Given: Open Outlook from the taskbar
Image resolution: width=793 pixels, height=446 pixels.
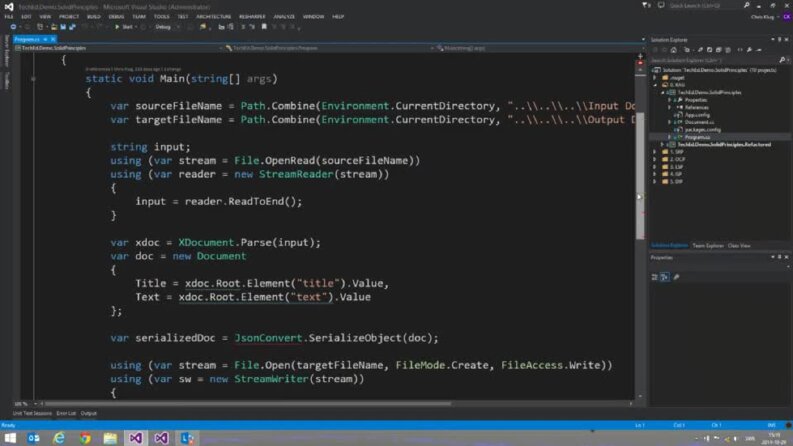Looking at the screenshot, I should (33, 438).
